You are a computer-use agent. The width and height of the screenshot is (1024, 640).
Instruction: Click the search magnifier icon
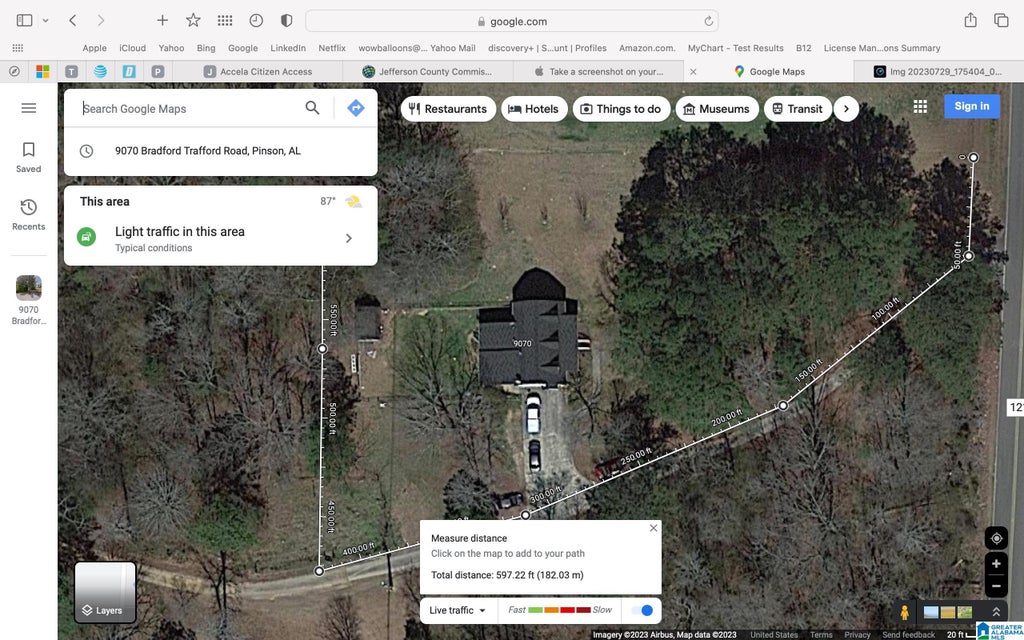(312, 108)
